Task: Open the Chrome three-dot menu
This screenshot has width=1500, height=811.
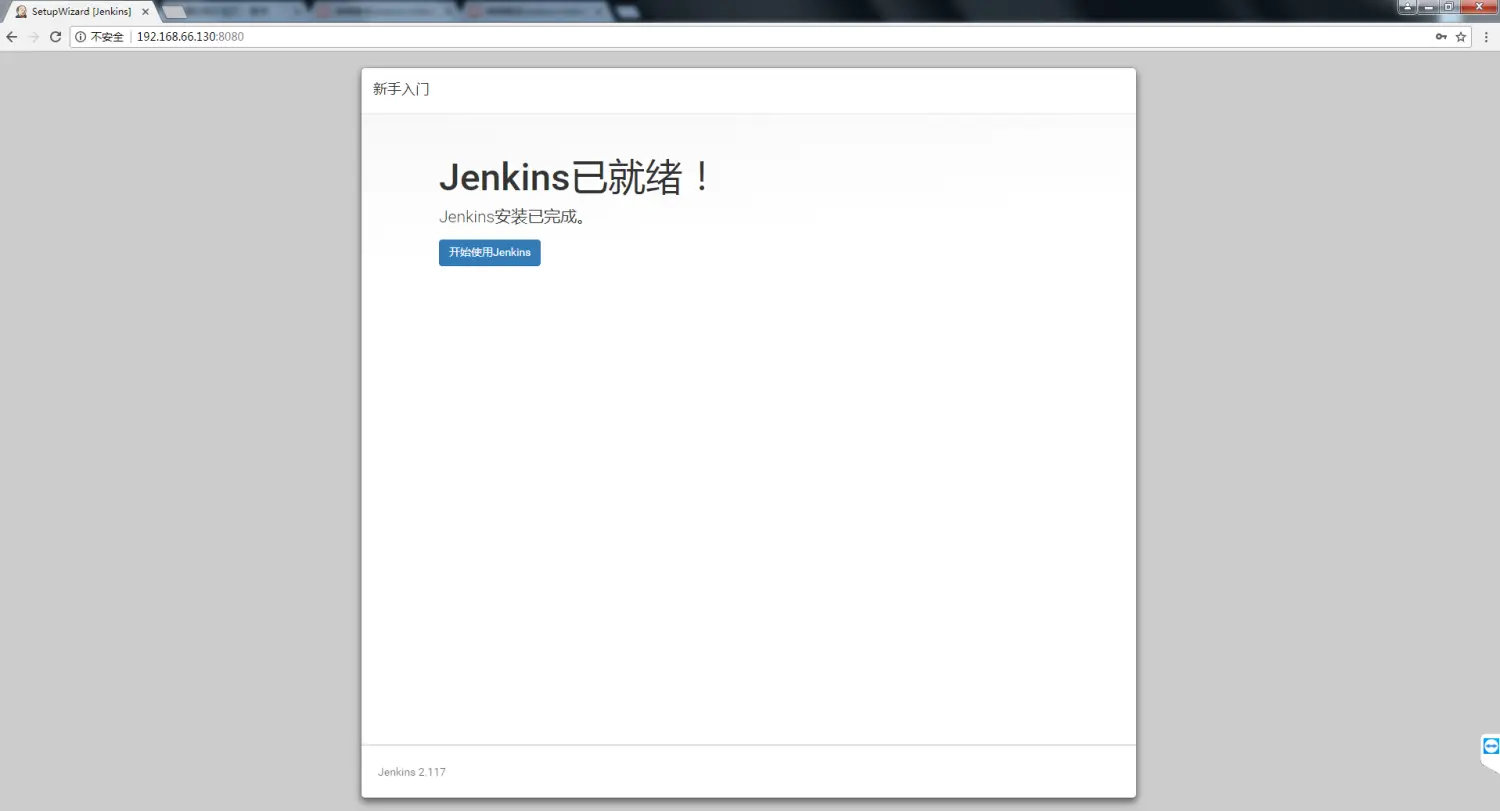Action: pyautogui.click(x=1487, y=37)
